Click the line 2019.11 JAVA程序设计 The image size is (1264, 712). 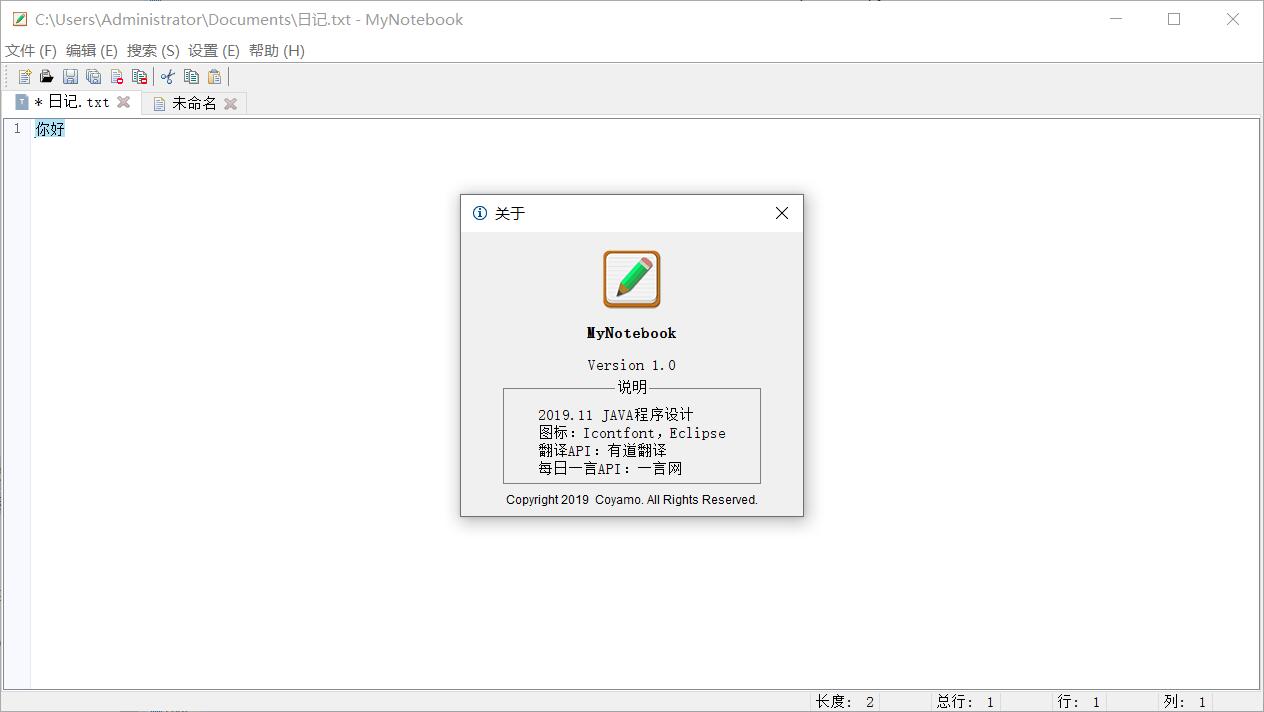click(x=616, y=415)
